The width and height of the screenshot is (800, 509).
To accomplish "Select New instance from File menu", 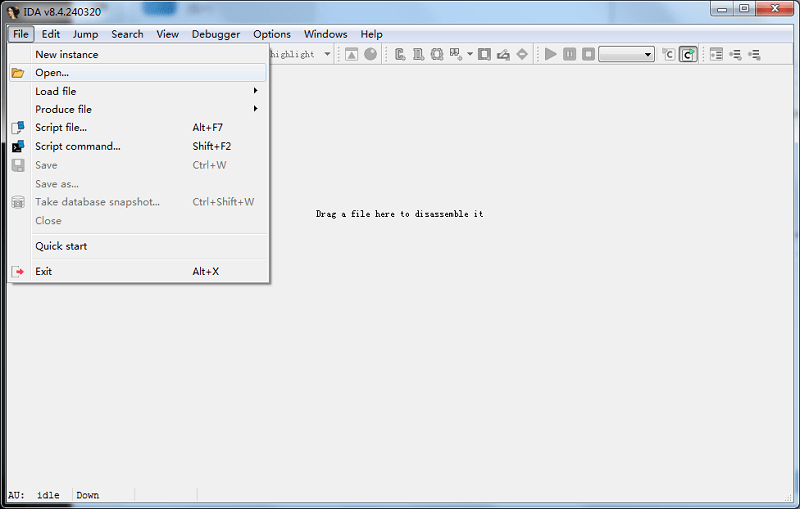I will point(67,54).
